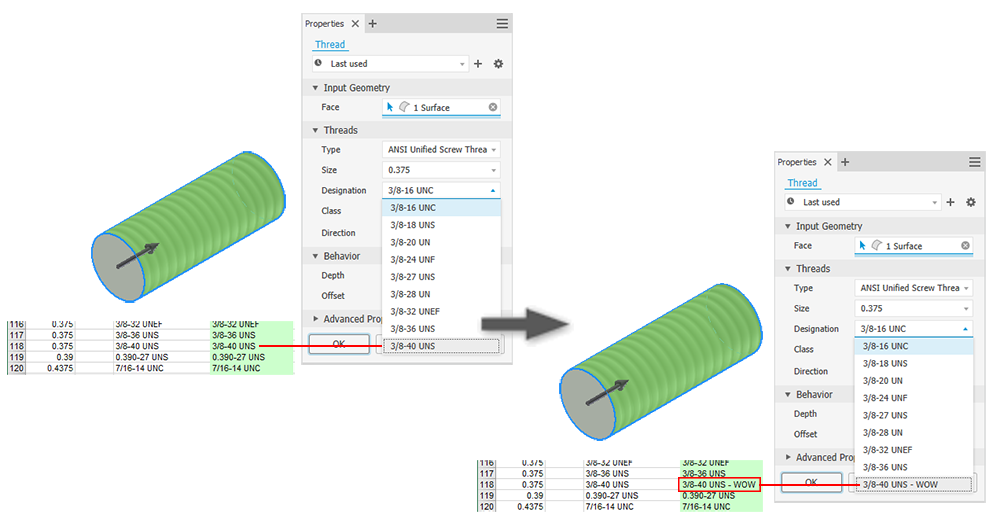
Task: Choose 3/8-18 UNS in left designation list
Action: [x=441, y=225]
